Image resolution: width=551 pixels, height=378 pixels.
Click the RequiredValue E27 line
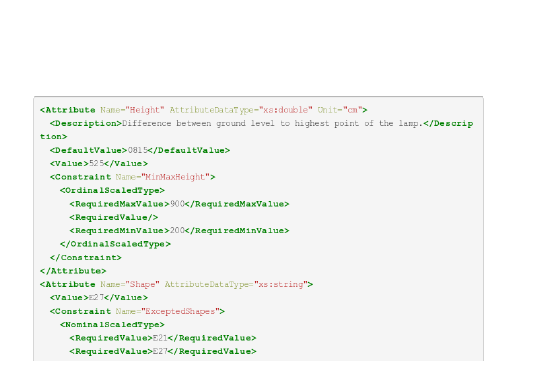(x=163, y=351)
